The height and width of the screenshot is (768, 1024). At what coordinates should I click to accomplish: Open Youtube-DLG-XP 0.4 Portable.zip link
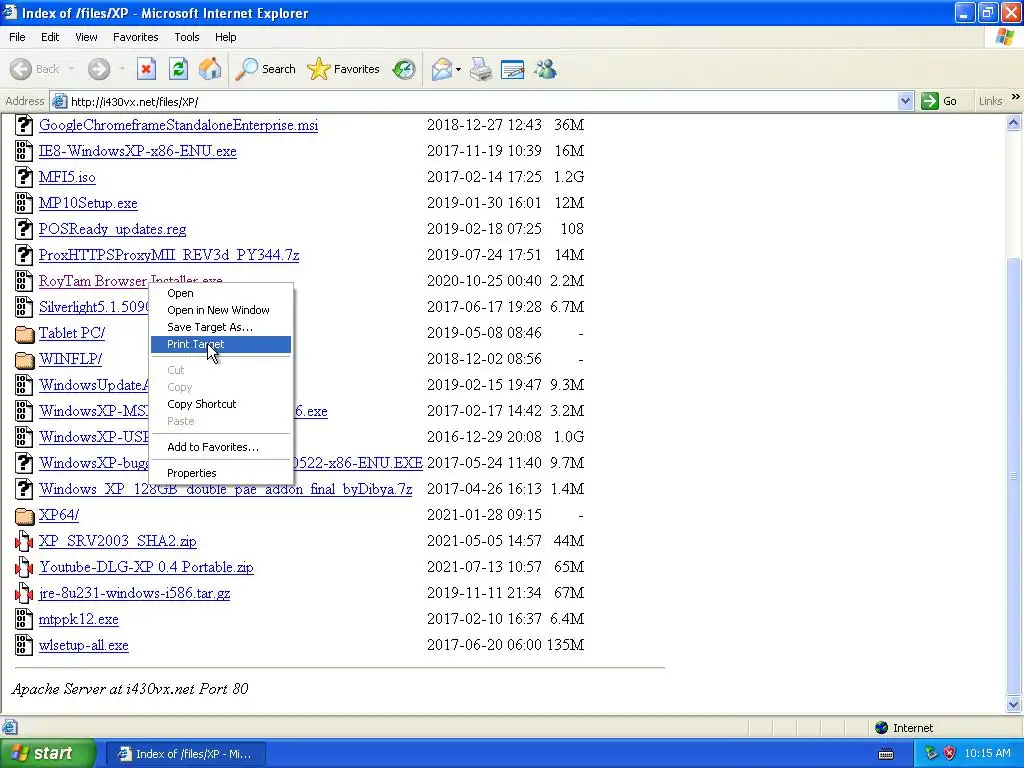[x=146, y=567]
